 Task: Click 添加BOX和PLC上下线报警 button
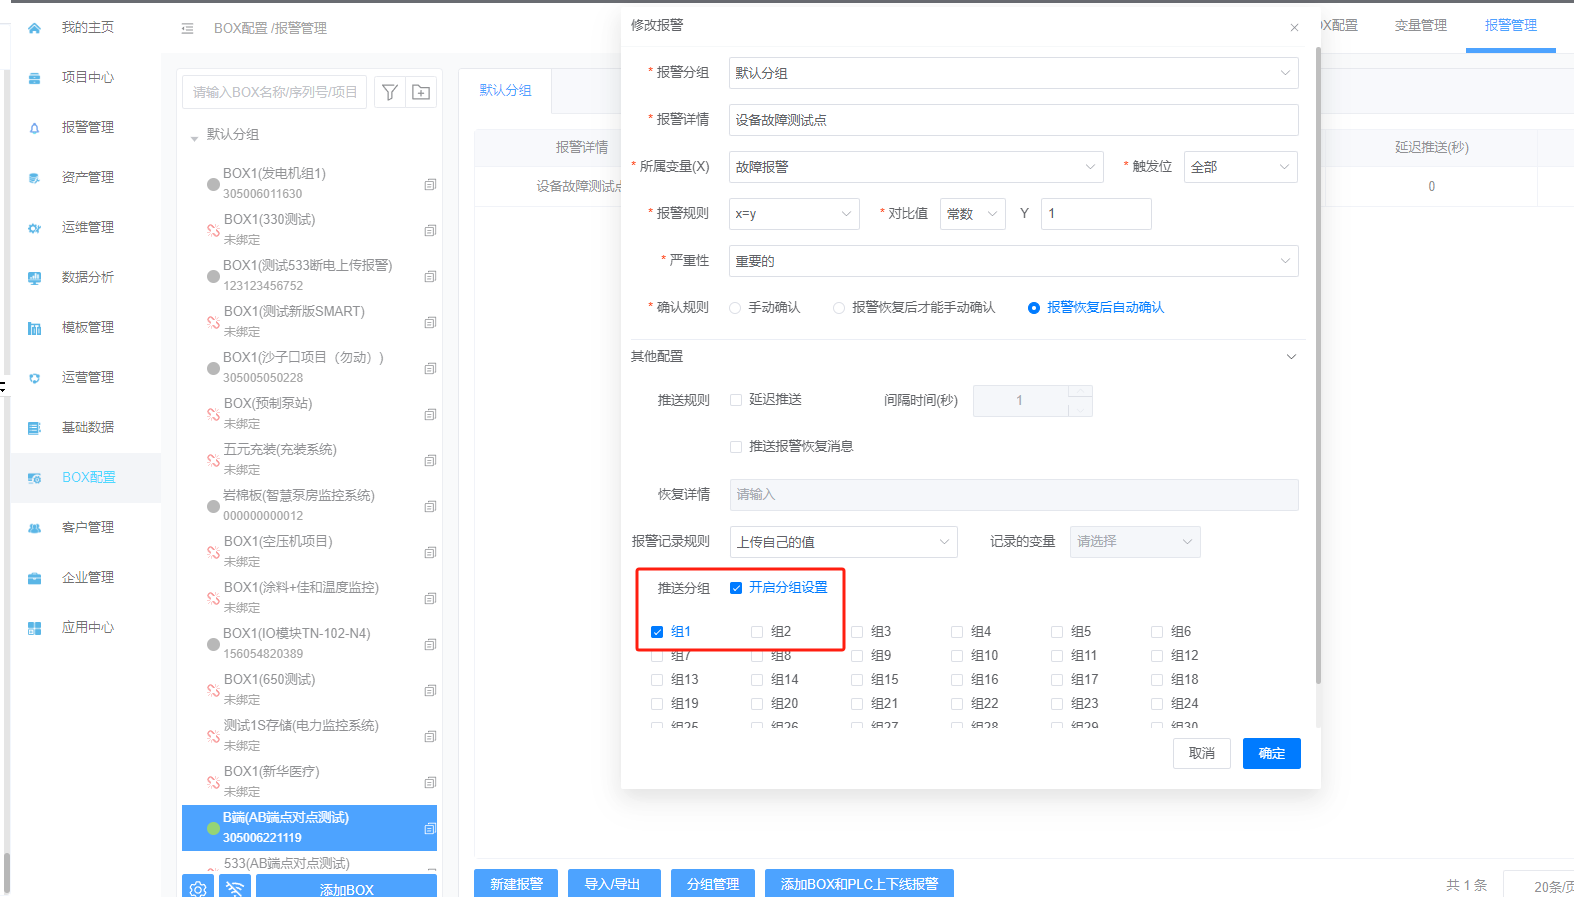click(x=859, y=883)
